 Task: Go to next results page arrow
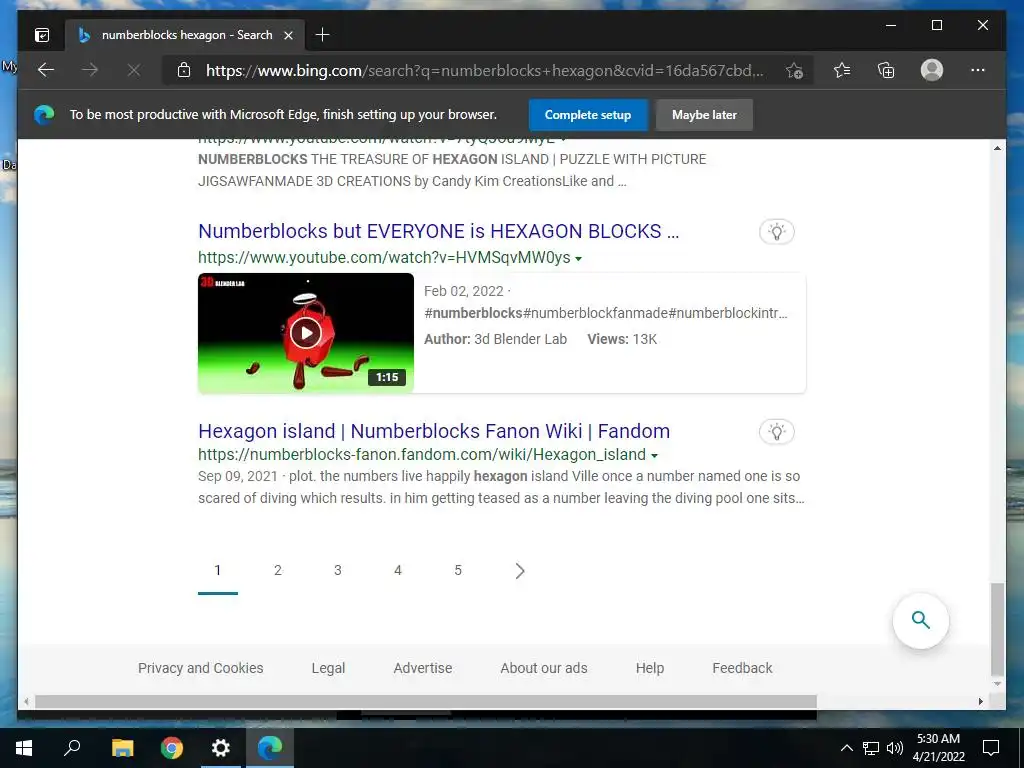pos(520,571)
